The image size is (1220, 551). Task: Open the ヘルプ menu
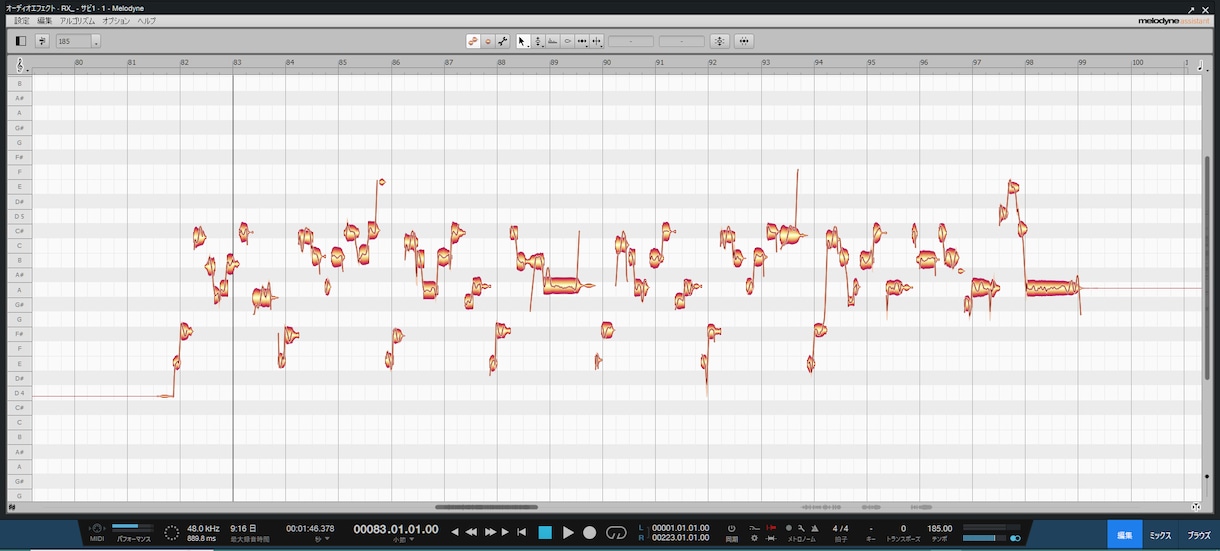(x=146, y=21)
